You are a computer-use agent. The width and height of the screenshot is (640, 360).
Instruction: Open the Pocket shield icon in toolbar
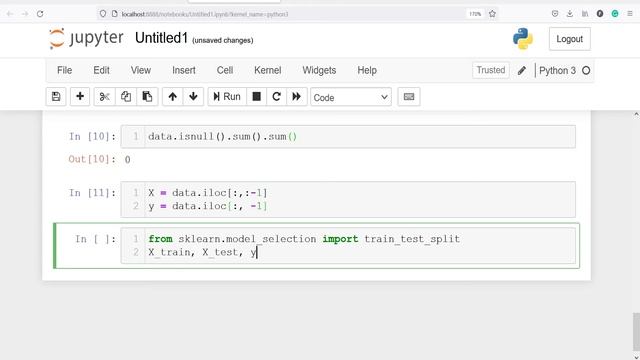(555, 14)
